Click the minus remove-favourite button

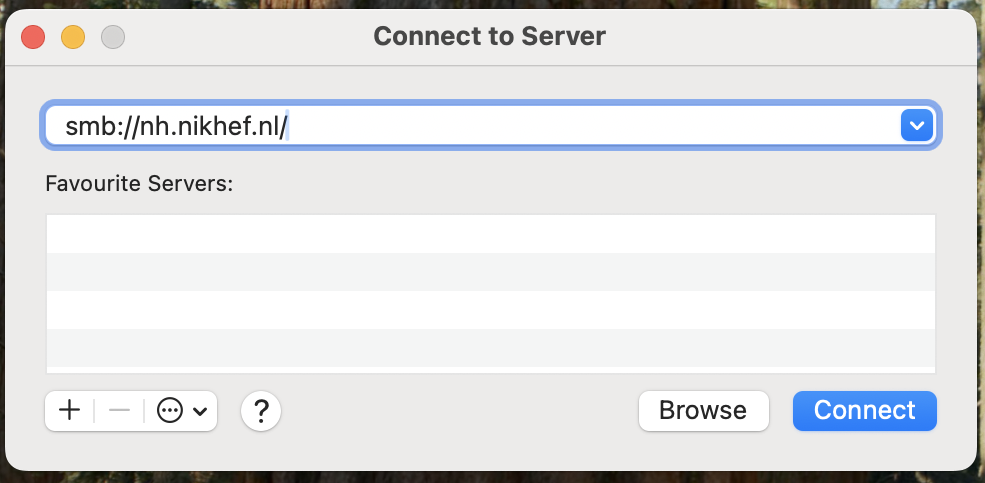tap(119, 411)
